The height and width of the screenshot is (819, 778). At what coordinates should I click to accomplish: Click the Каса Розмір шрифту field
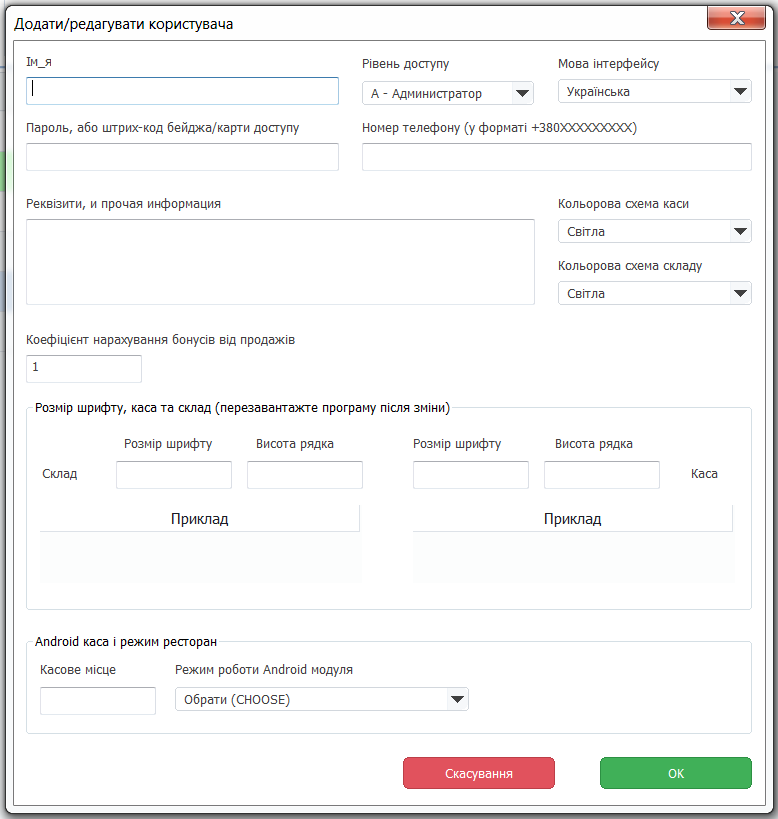pyautogui.click(x=471, y=475)
